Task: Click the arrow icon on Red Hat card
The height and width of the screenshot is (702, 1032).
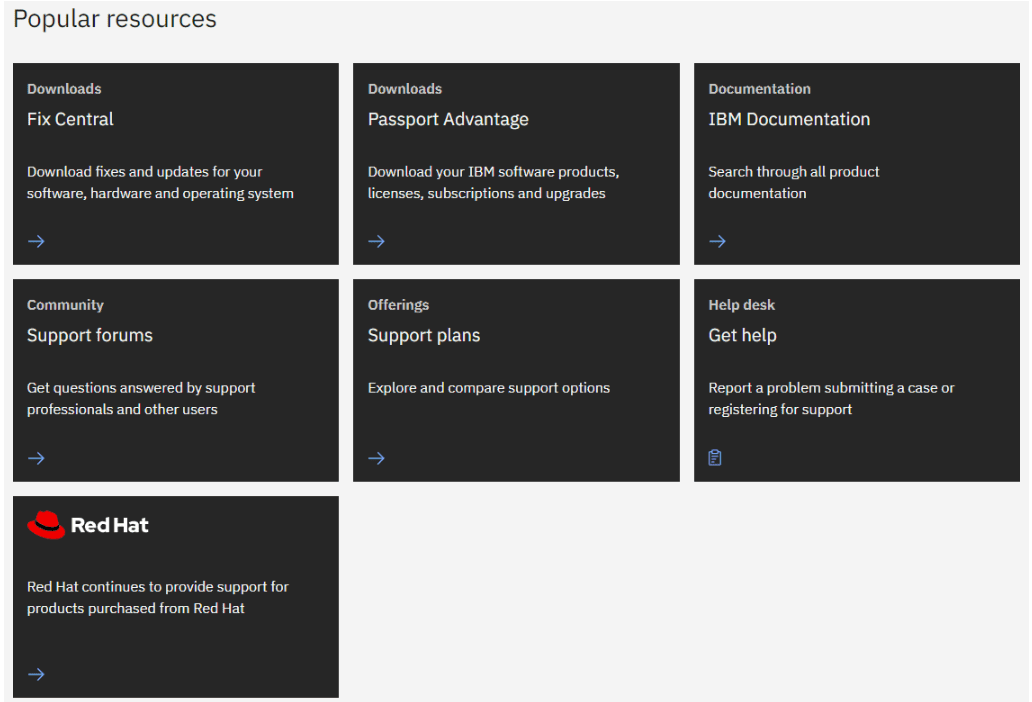Action: 36,674
